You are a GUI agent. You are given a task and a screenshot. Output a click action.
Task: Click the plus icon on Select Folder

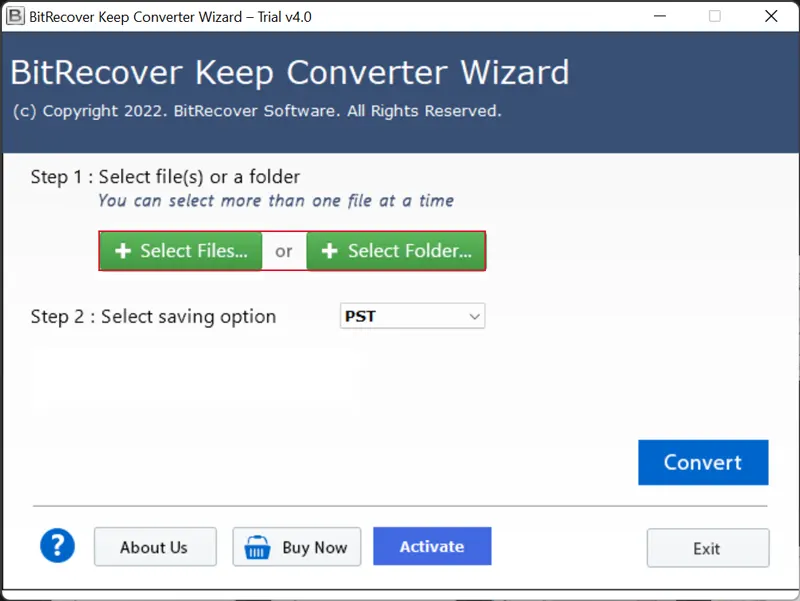(x=329, y=252)
